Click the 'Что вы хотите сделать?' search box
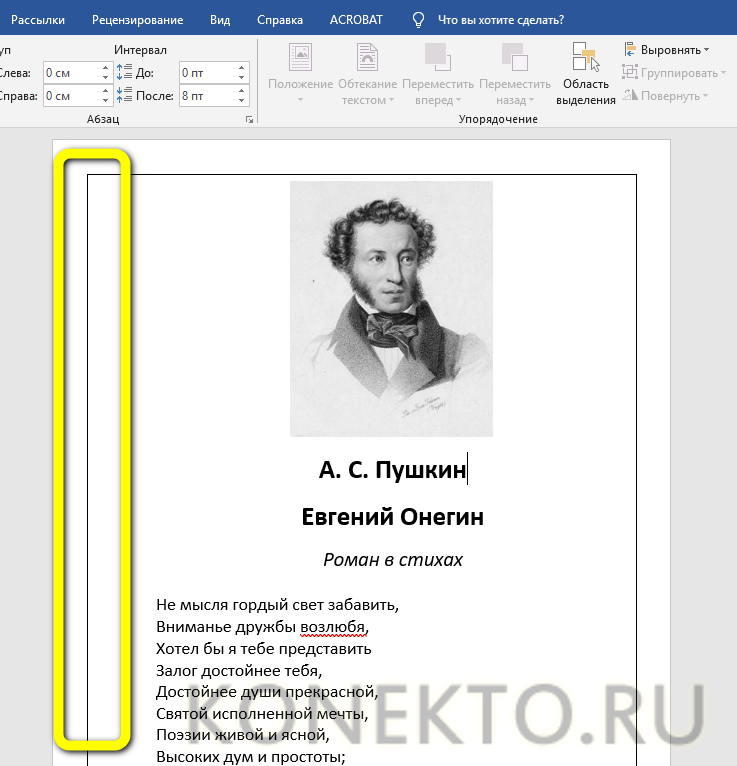737x766 pixels. click(501, 20)
